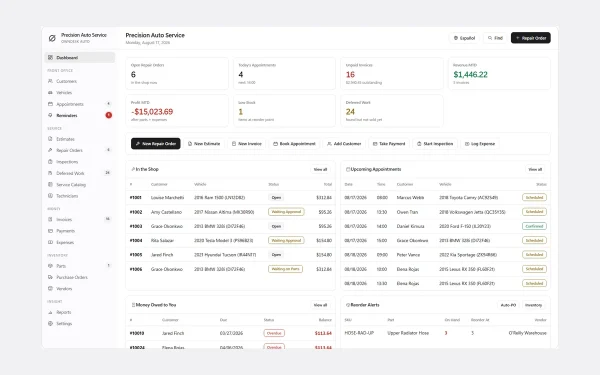Open Dashboard in the sidebar

(x=80, y=57)
